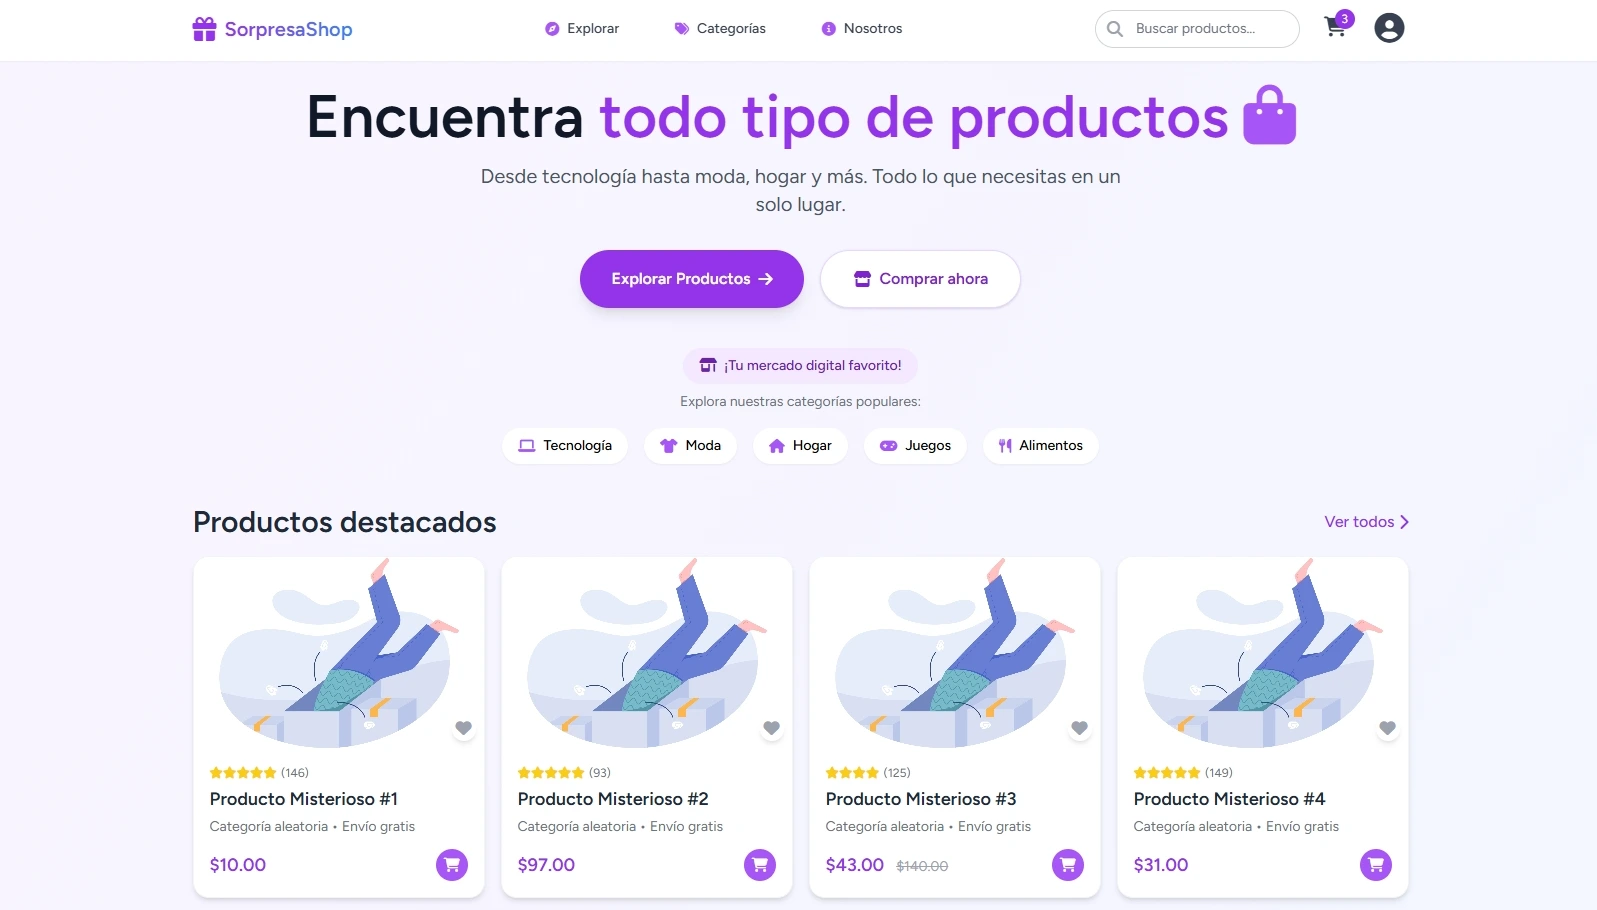This screenshot has height=910, width=1597.
Task: Click the Explorar Productos button
Action: pyautogui.click(x=692, y=279)
